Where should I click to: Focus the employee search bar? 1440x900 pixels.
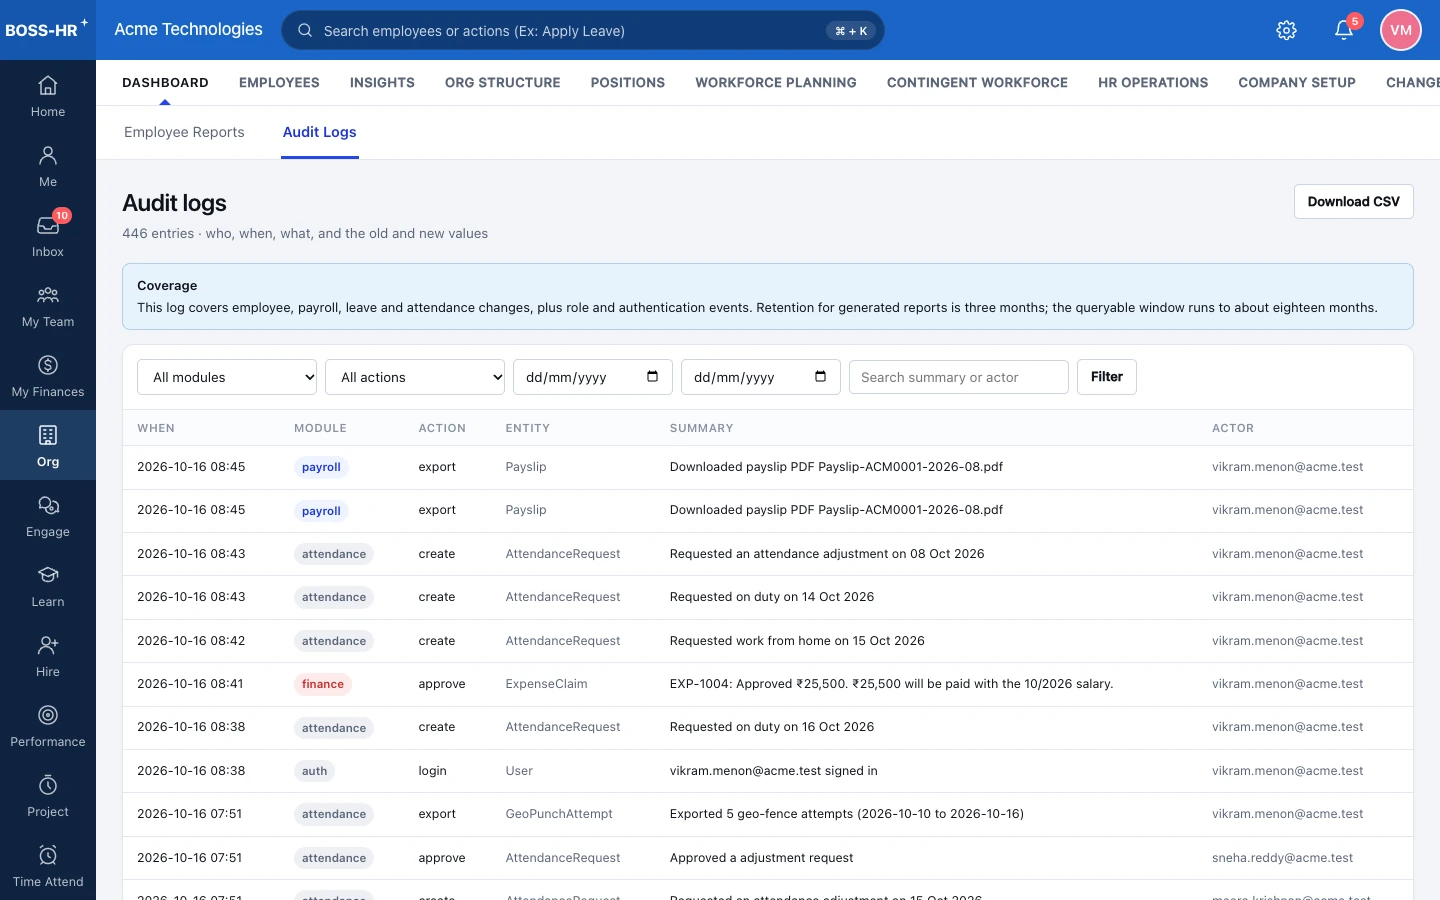[583, 30]
